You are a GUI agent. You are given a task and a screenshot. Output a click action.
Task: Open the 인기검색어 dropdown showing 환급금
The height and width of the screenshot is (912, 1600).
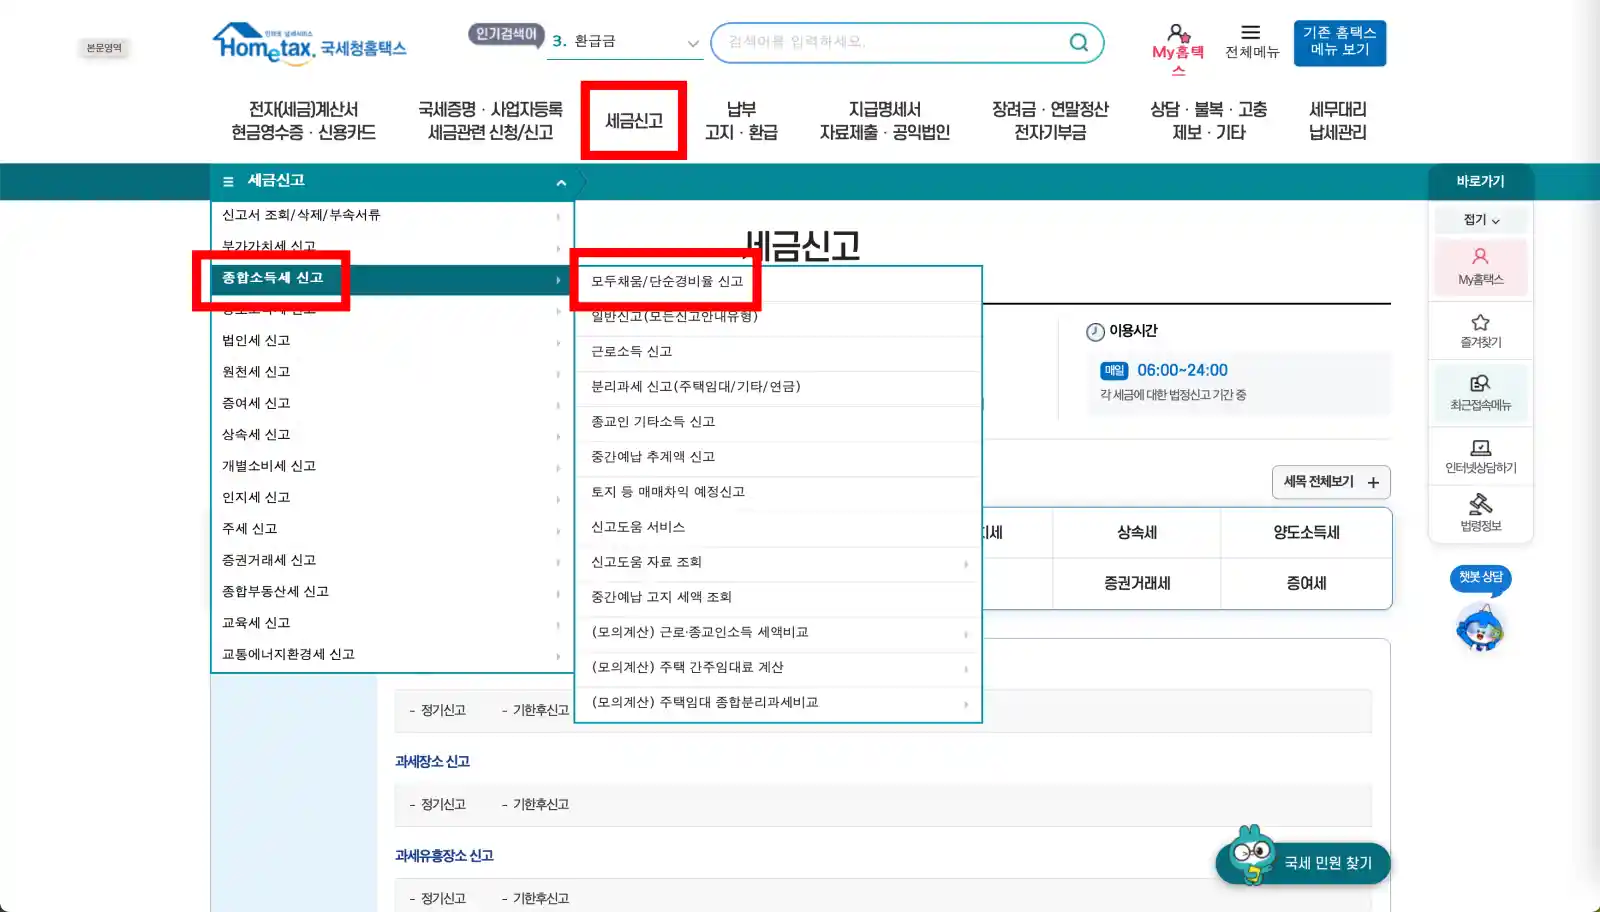[692, 44]
